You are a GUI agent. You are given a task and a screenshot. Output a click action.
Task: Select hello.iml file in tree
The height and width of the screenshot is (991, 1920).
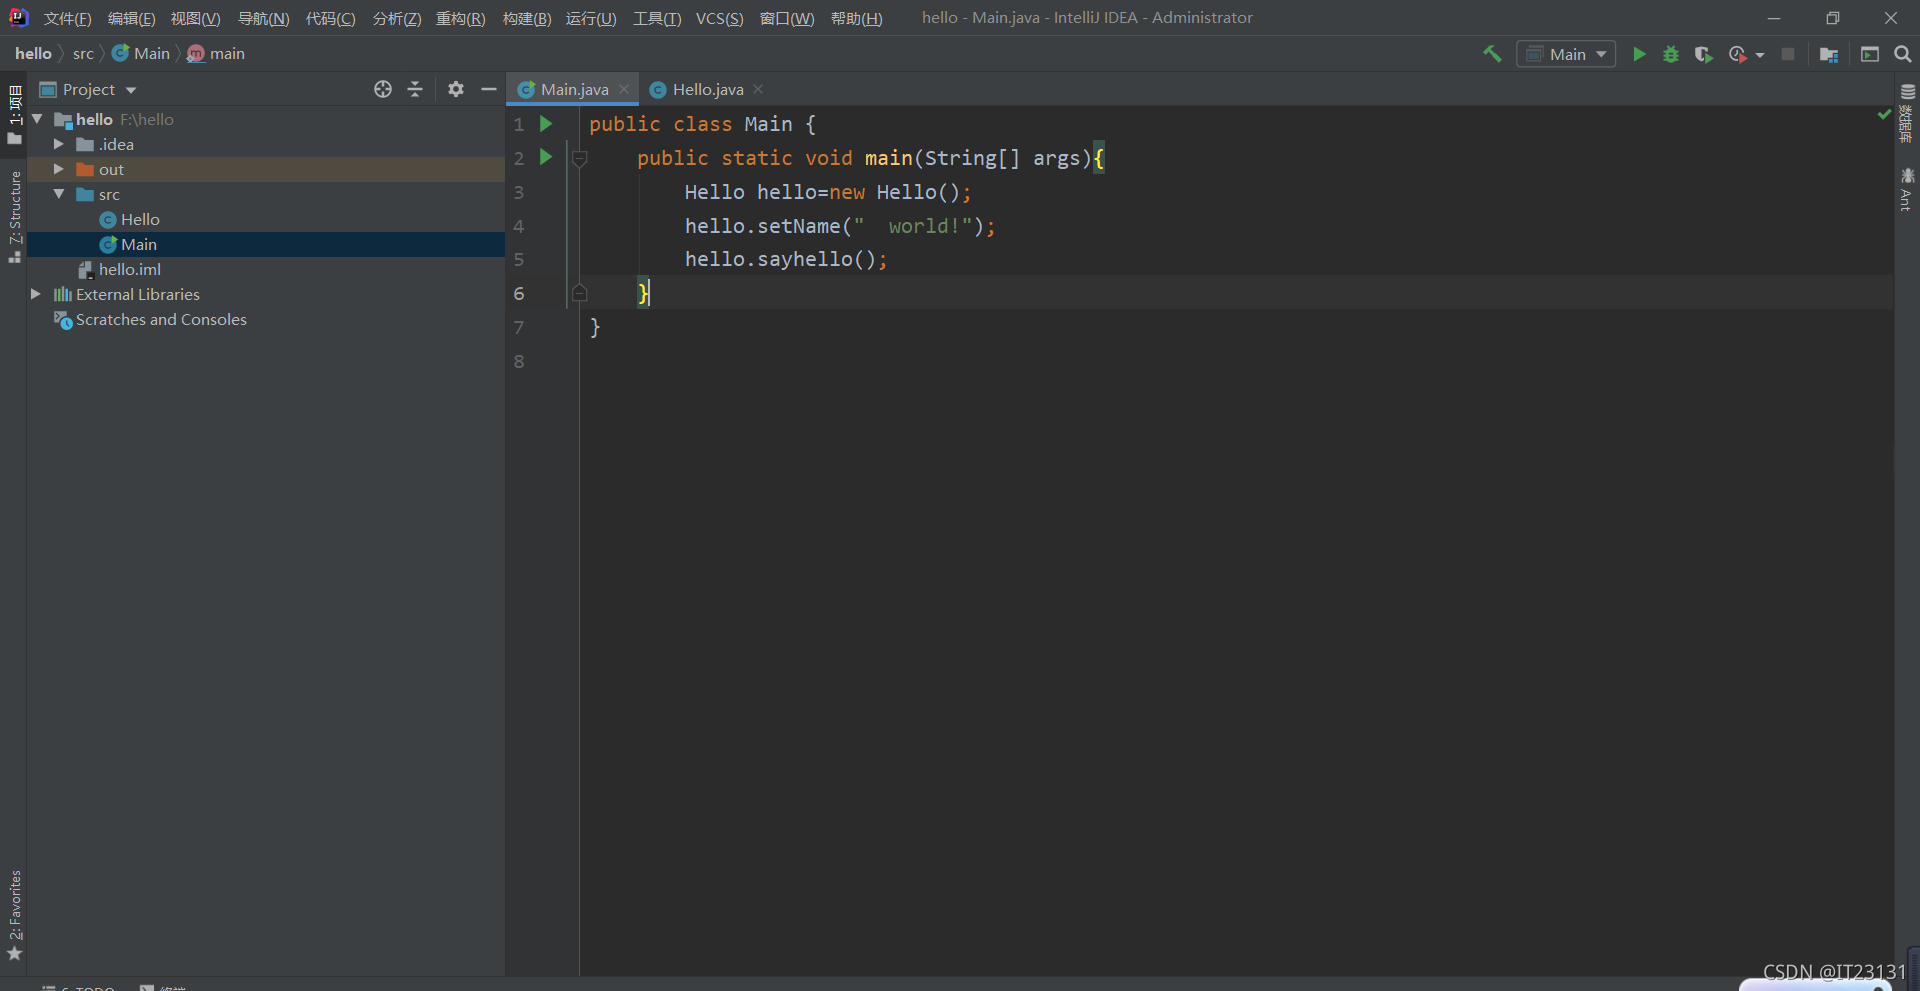point(120,269)
